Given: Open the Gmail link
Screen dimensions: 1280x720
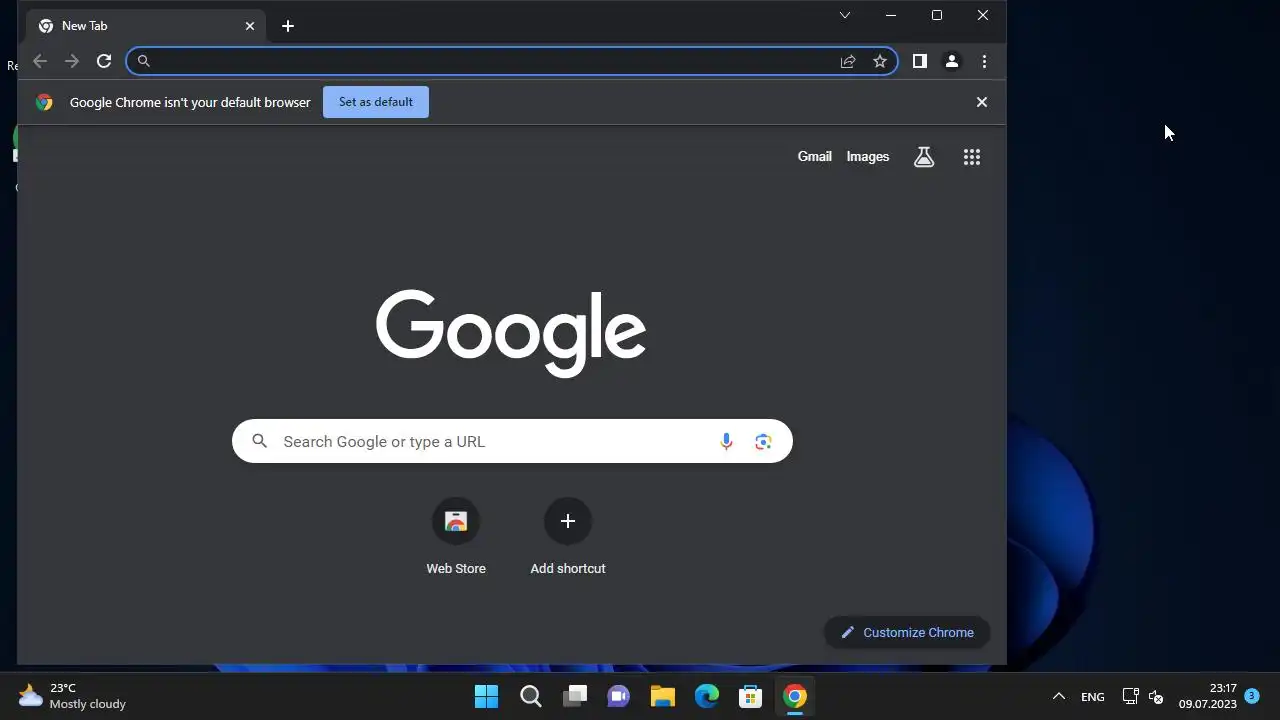Looking at the screenshot, I should click(x=815, y=156).
